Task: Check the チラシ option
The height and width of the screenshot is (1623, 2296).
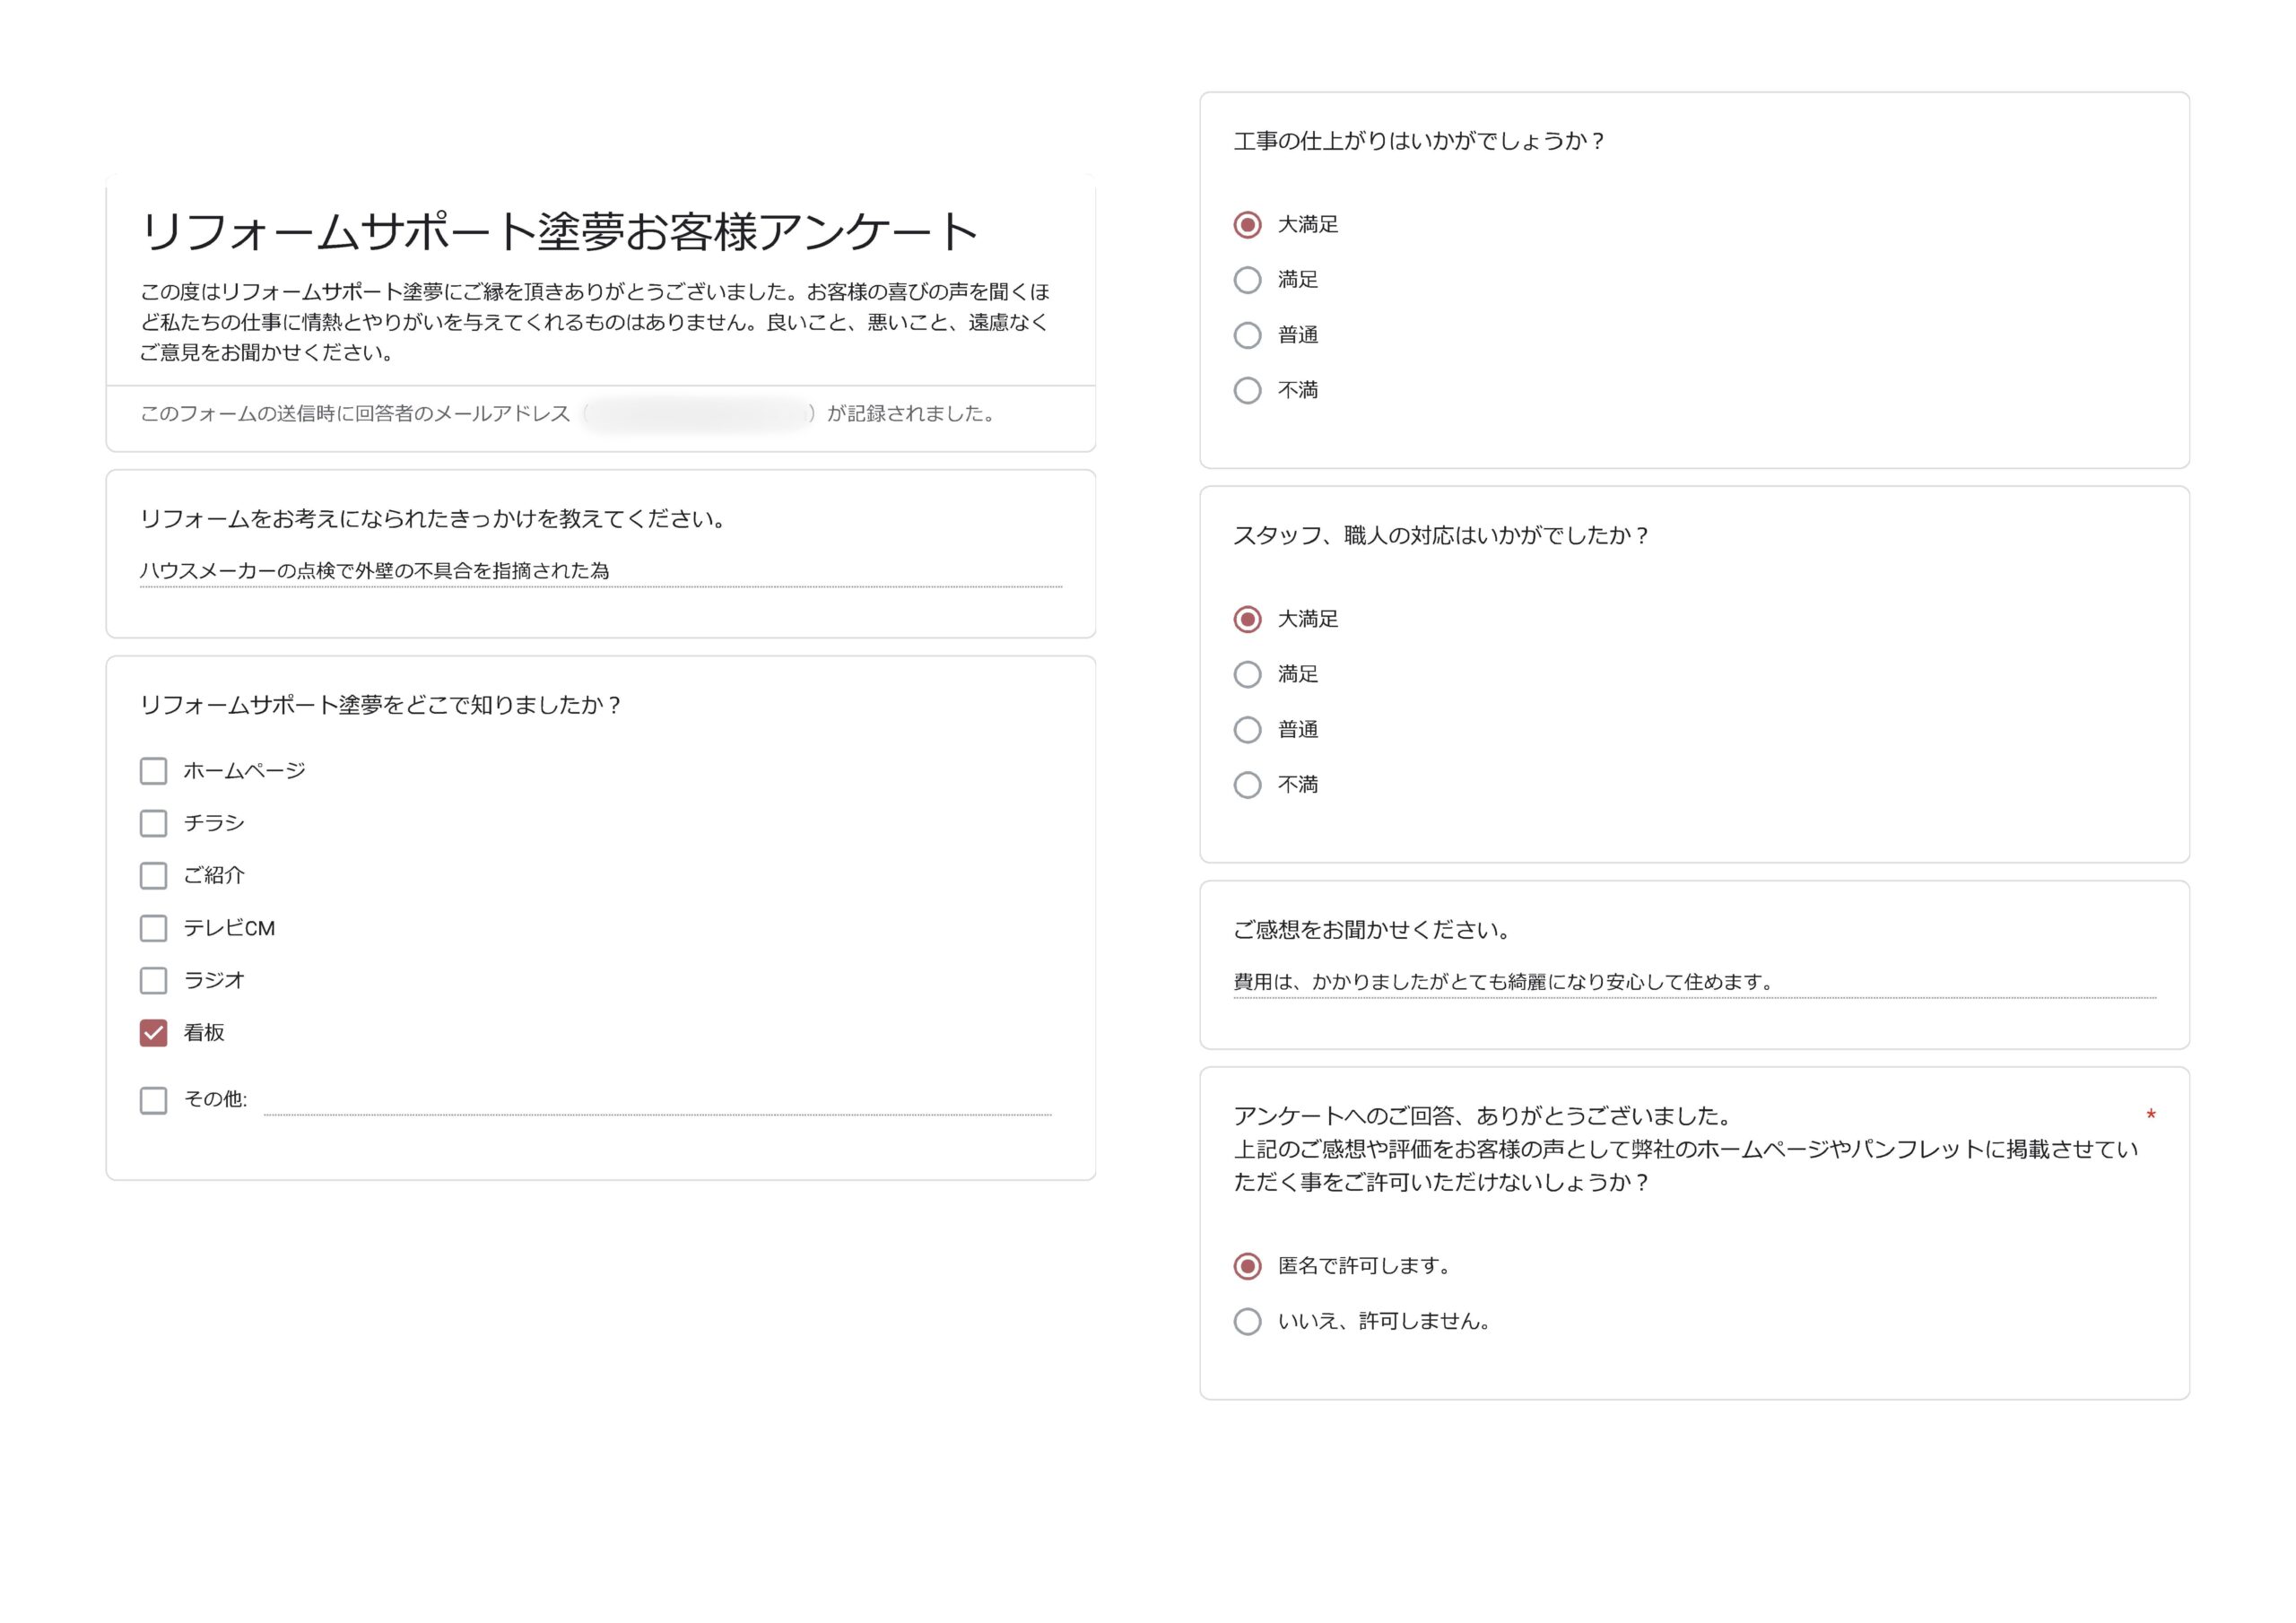Action: tap(153, 823)
